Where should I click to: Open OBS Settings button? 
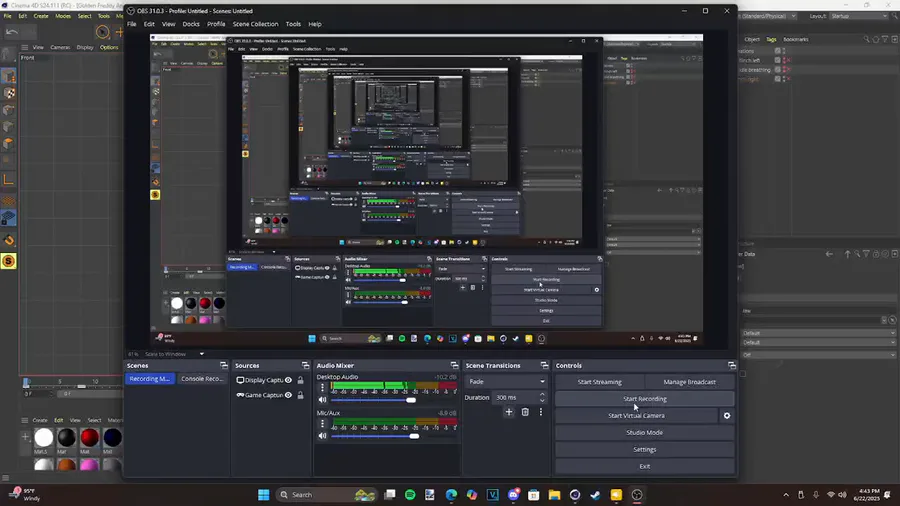(x=645, y=449)
